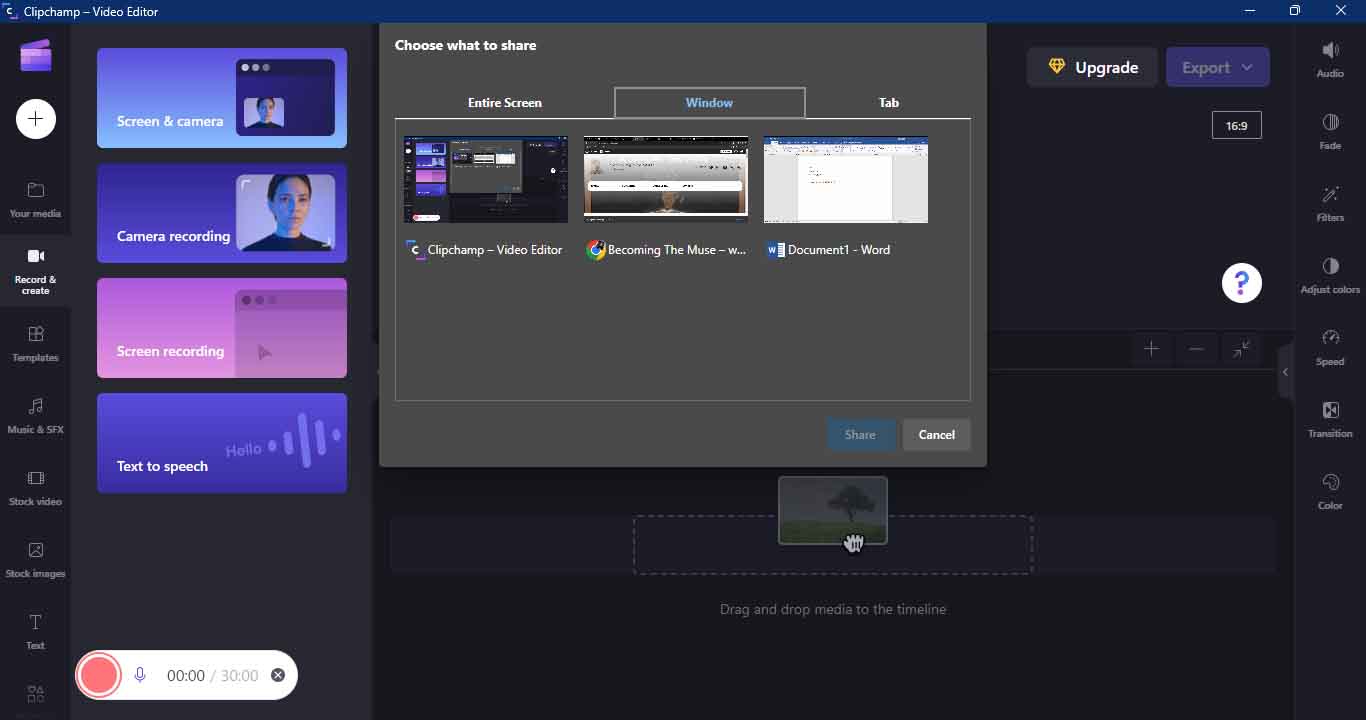The width and height of the screenshot is (1366, 720).
Task: Click the Upgrade button
Action: point(1092,67)
